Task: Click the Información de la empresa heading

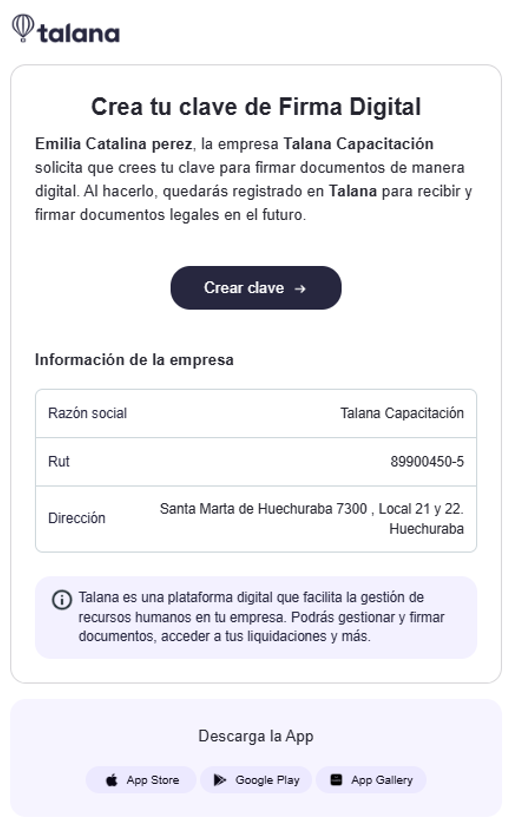Action: click(x=134, y=360)
